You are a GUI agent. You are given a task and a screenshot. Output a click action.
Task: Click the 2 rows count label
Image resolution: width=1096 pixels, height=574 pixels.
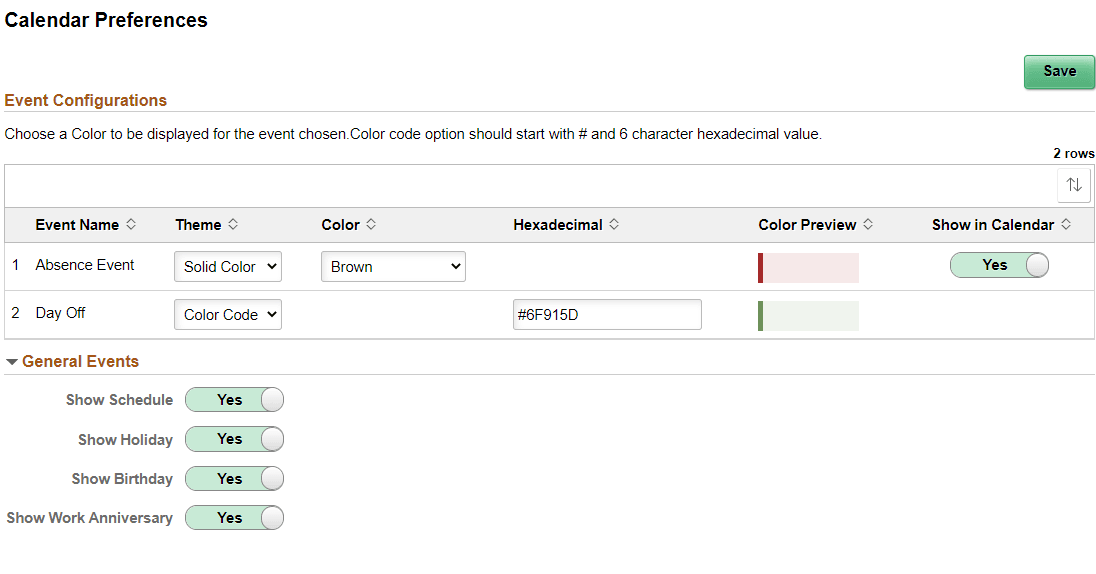pyautogui.click(x=1074, y=153)
